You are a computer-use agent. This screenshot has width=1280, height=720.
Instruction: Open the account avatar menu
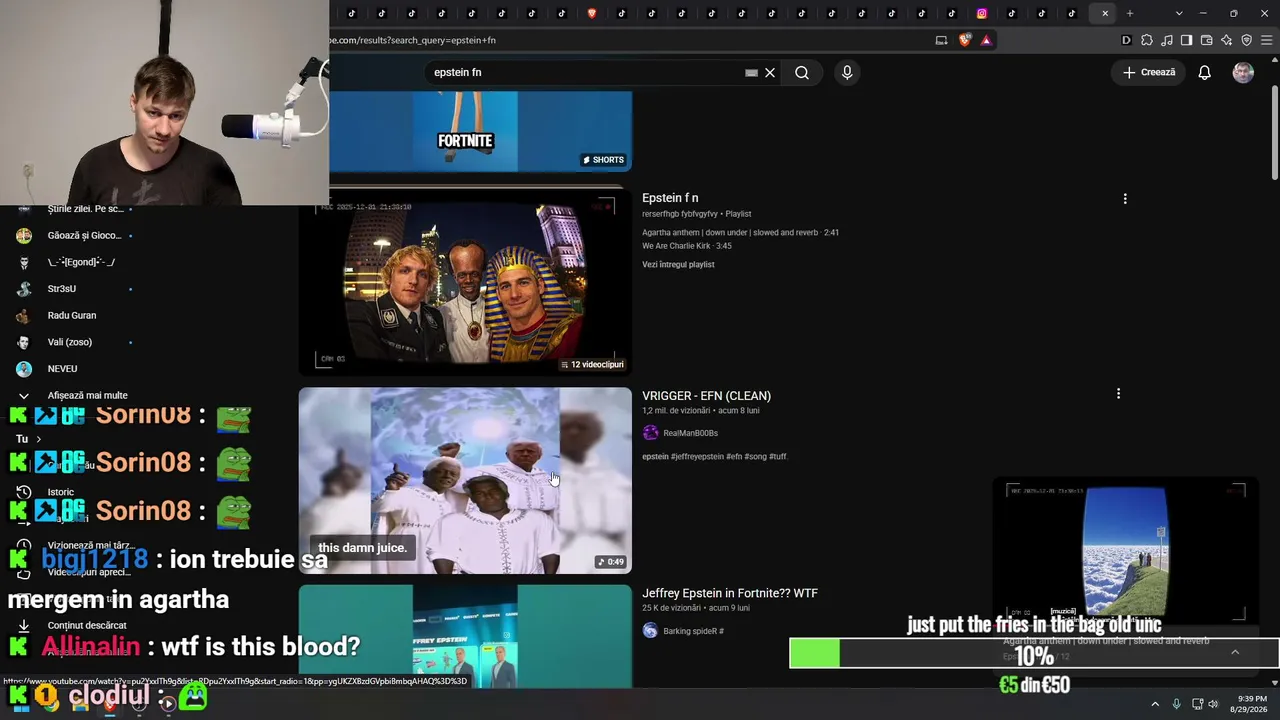click(x=1243, y=72)
